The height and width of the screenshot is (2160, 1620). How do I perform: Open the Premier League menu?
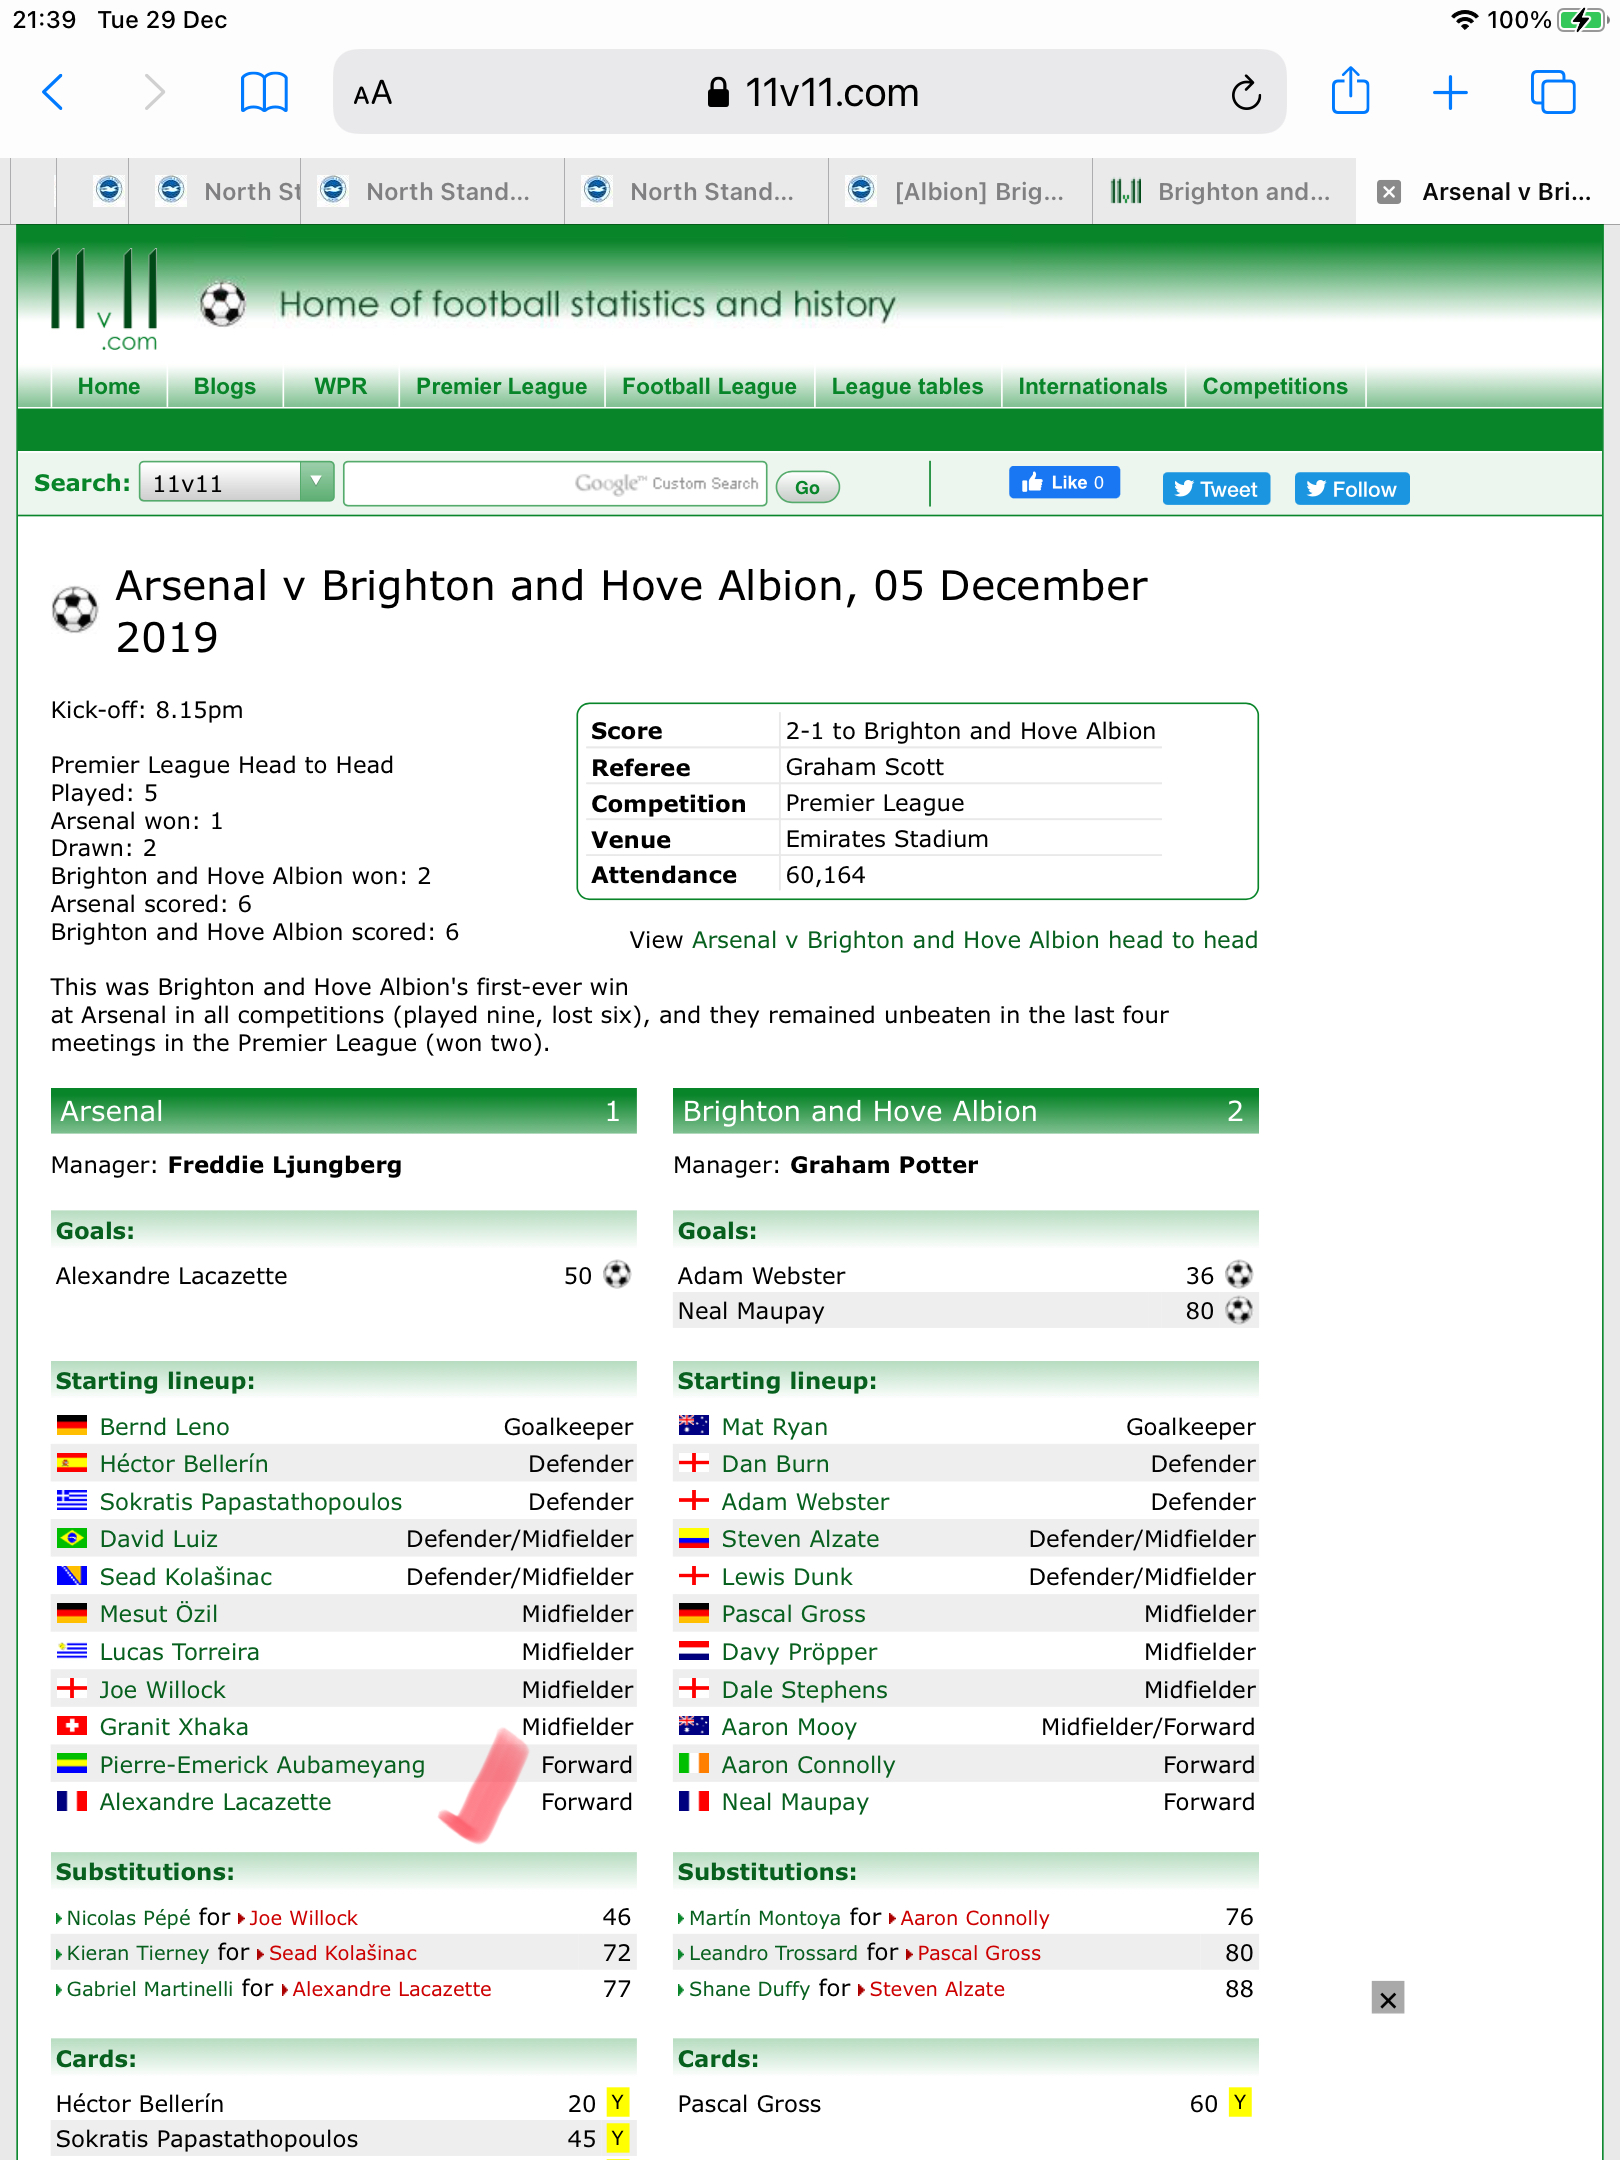pyautogui.click(x=501, y=386)
